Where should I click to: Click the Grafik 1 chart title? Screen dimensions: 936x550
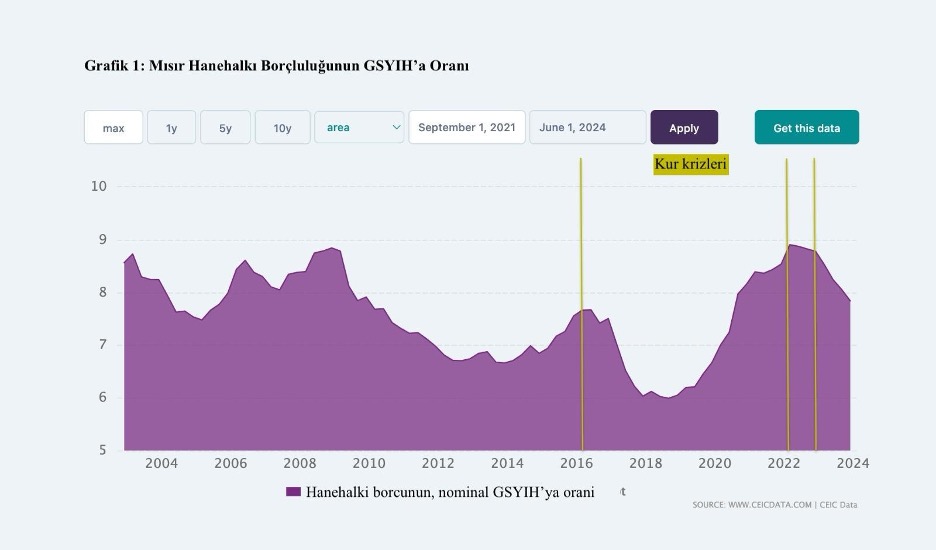pyautogui.click(x=276, y=66)
